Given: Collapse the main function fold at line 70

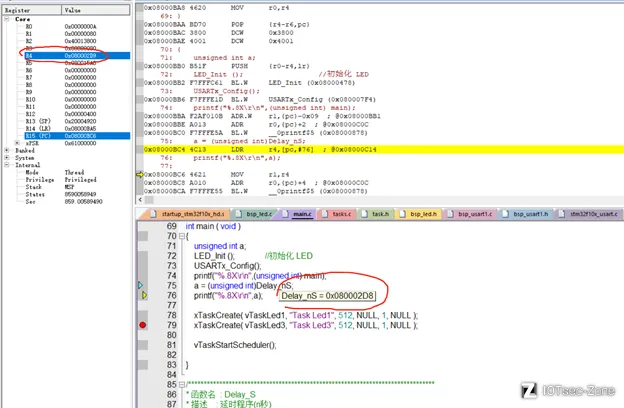Looking at the screenshot, I should point(182,236).
